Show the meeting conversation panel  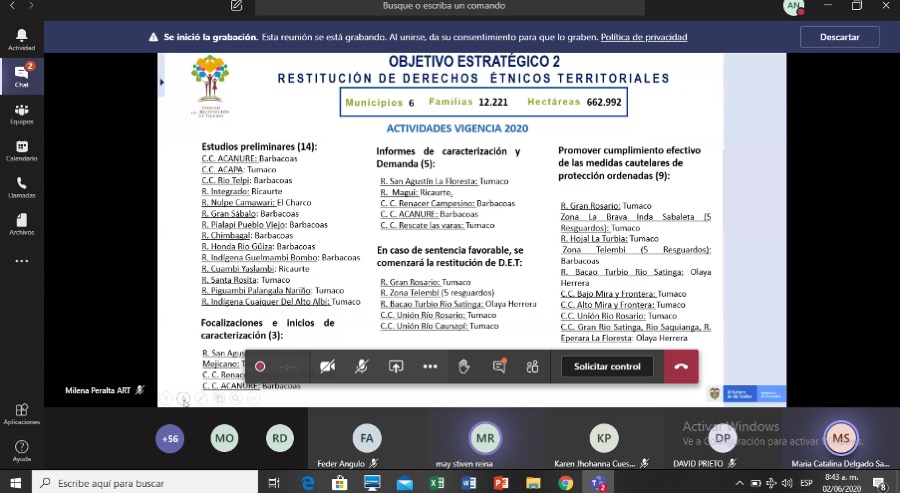coord(499,366)
